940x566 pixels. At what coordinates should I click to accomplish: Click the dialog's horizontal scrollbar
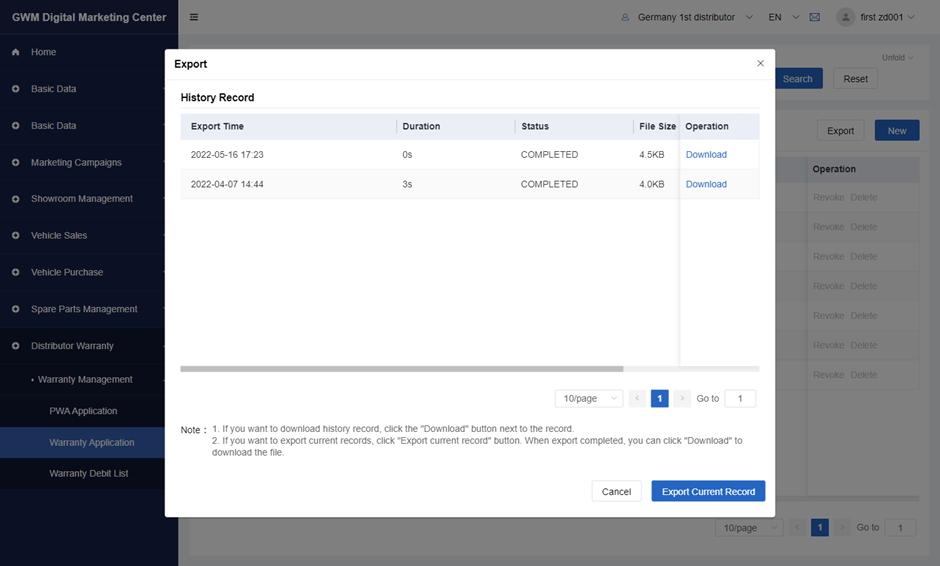[x=402, y=369]
